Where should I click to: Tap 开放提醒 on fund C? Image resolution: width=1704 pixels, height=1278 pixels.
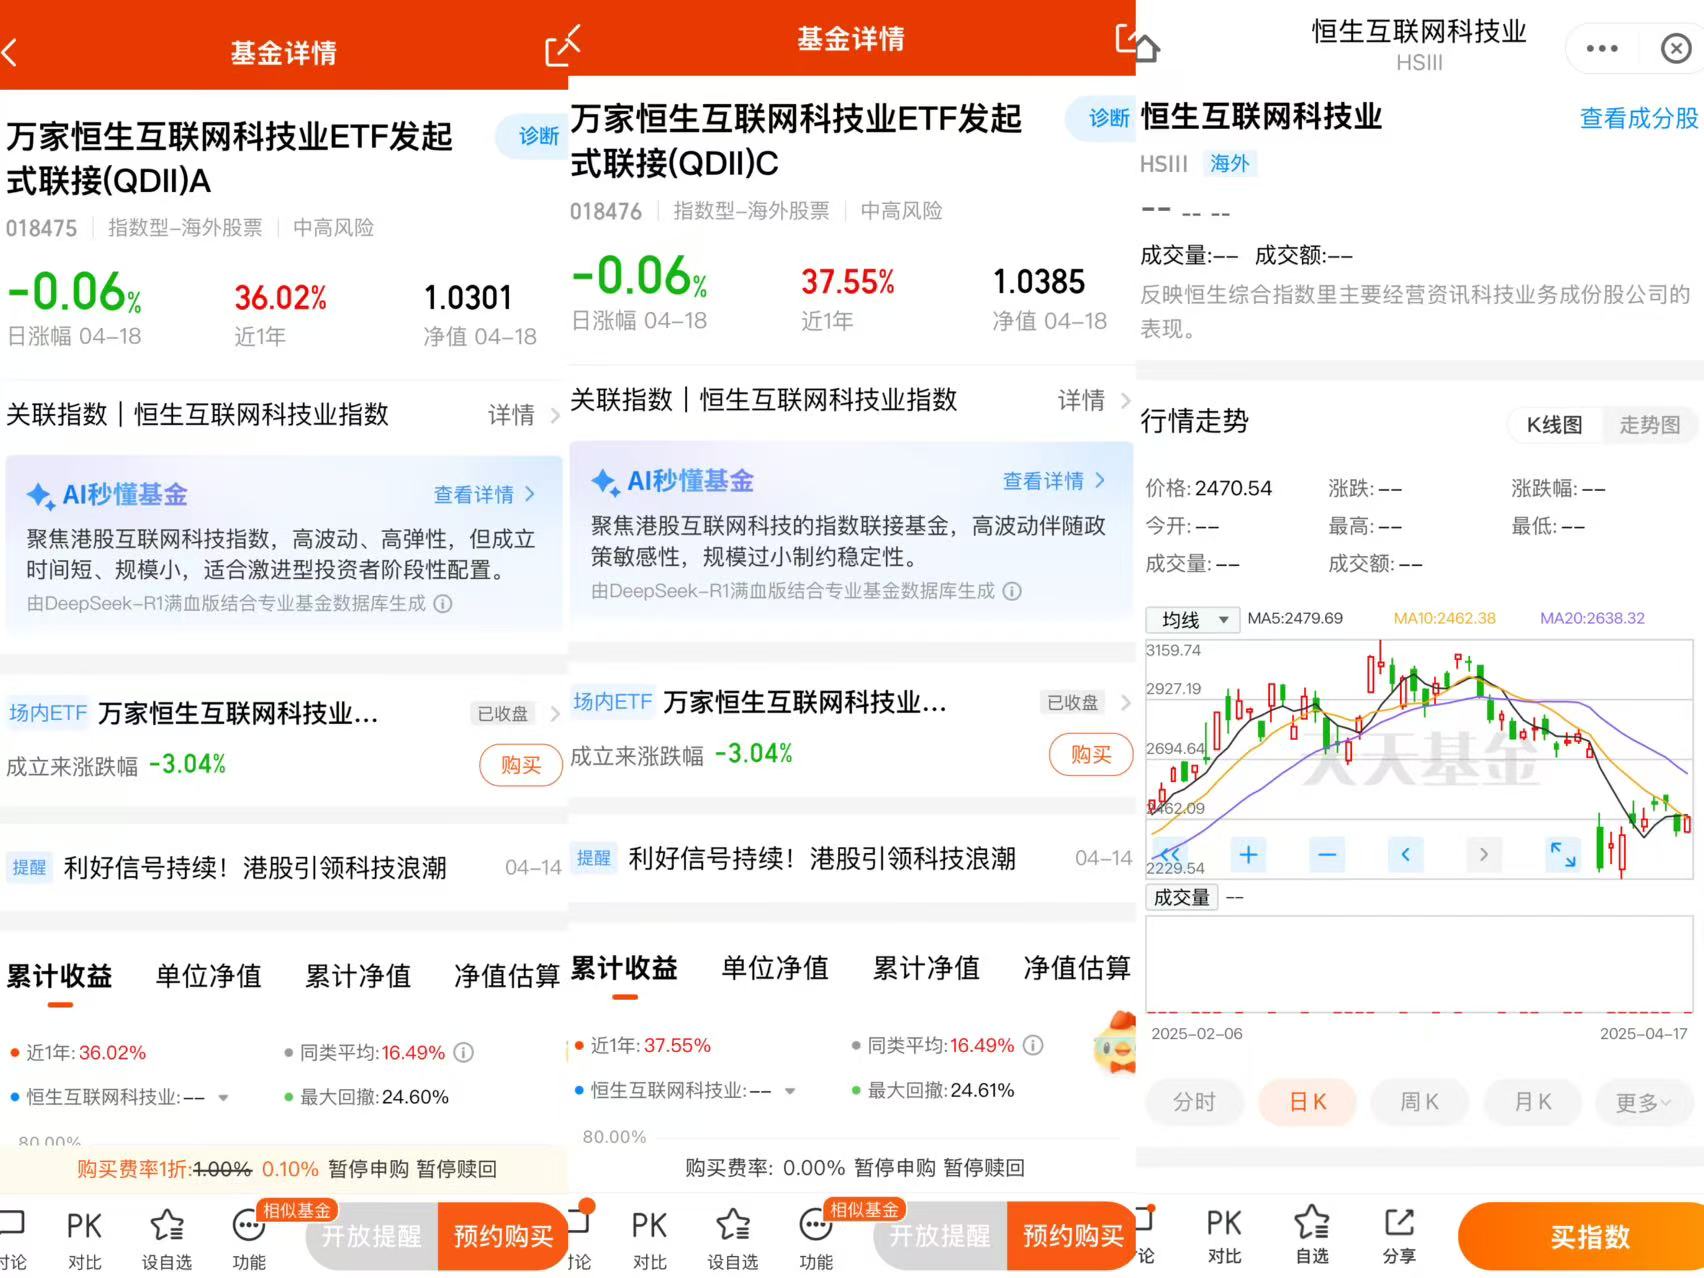tap(940, 1236)
